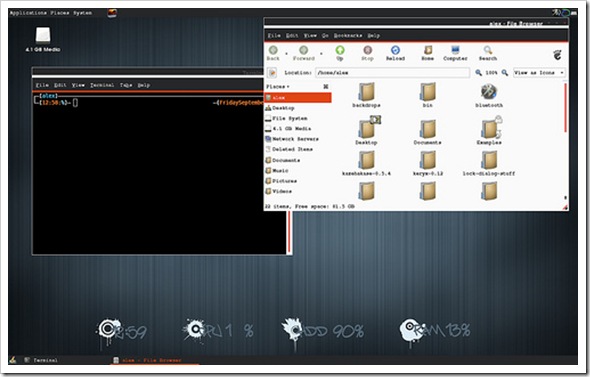This screenshot has height=377, width=590.
Task: Open Tabs menu in Terminal window
Action: click(x=126, y=85)
